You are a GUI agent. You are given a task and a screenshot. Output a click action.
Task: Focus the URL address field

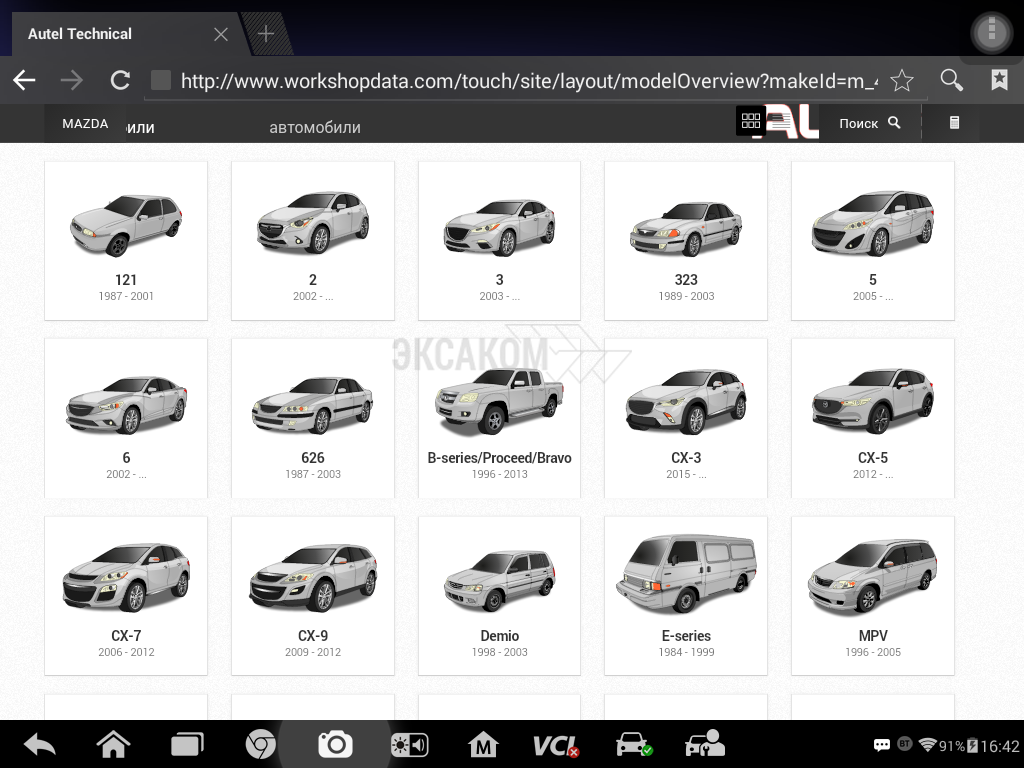(x=520, y=81)
